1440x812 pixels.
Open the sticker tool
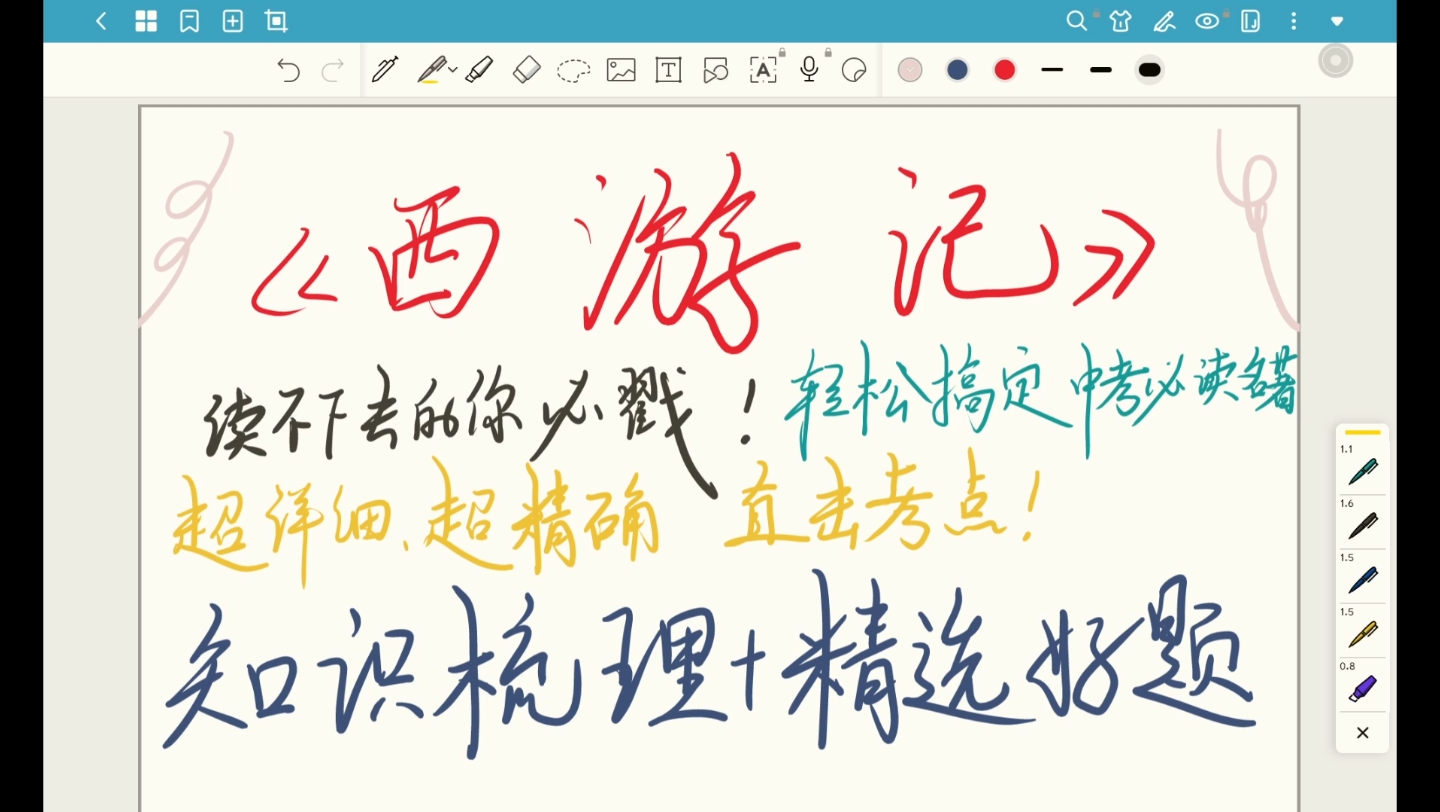[x=854, y=70]
